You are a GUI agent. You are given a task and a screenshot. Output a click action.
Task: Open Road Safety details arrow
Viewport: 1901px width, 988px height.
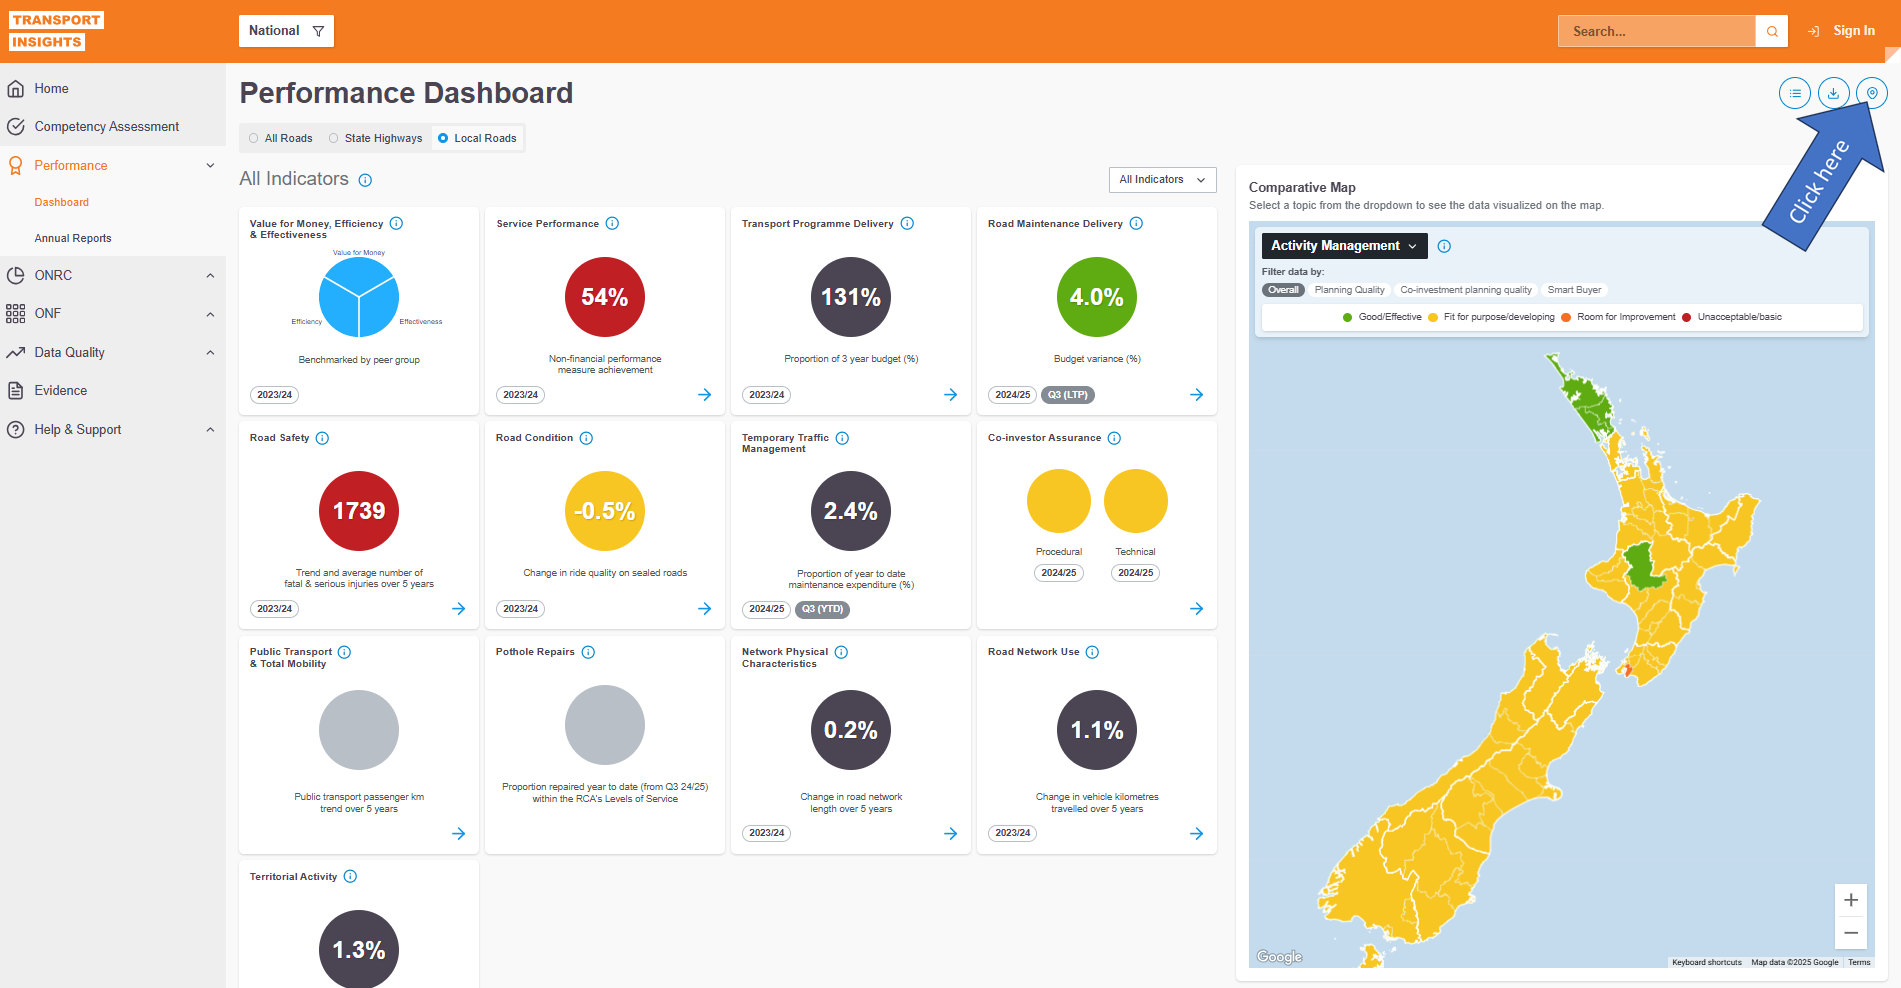click(458, 609)
